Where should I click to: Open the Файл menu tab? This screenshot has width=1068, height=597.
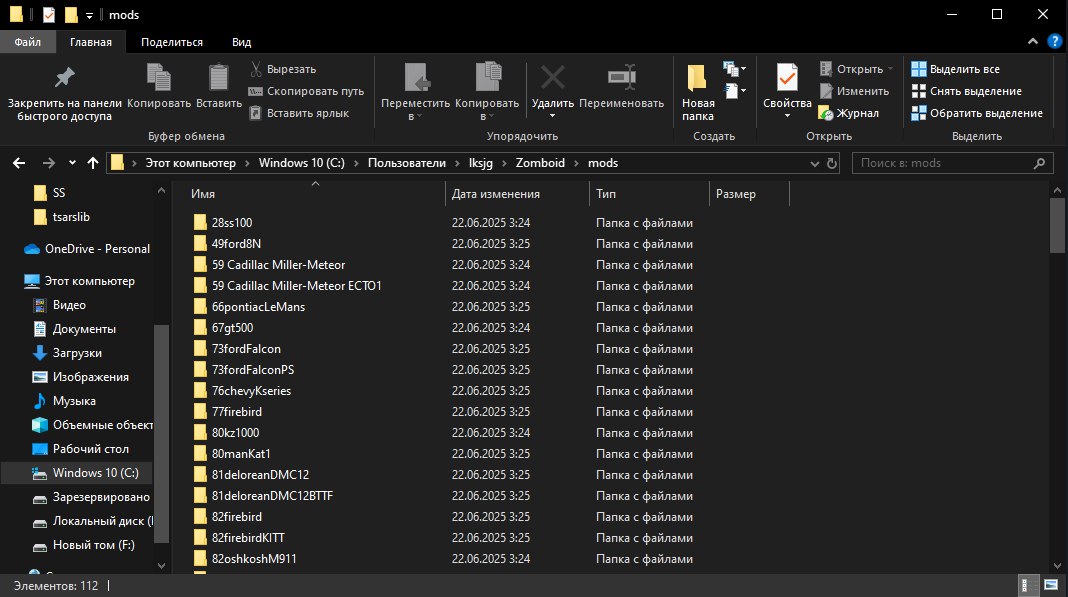tap(28, 42)
